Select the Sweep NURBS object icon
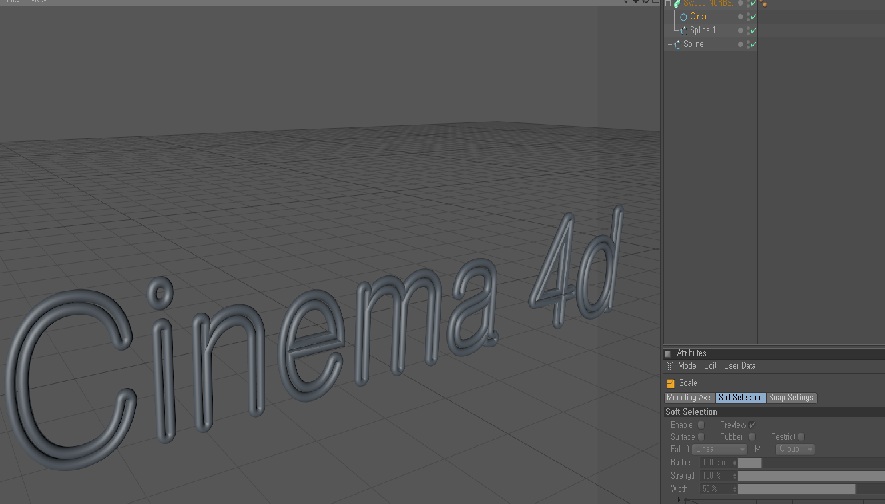This screenshot has width=885, height=504. coord(677,4)
